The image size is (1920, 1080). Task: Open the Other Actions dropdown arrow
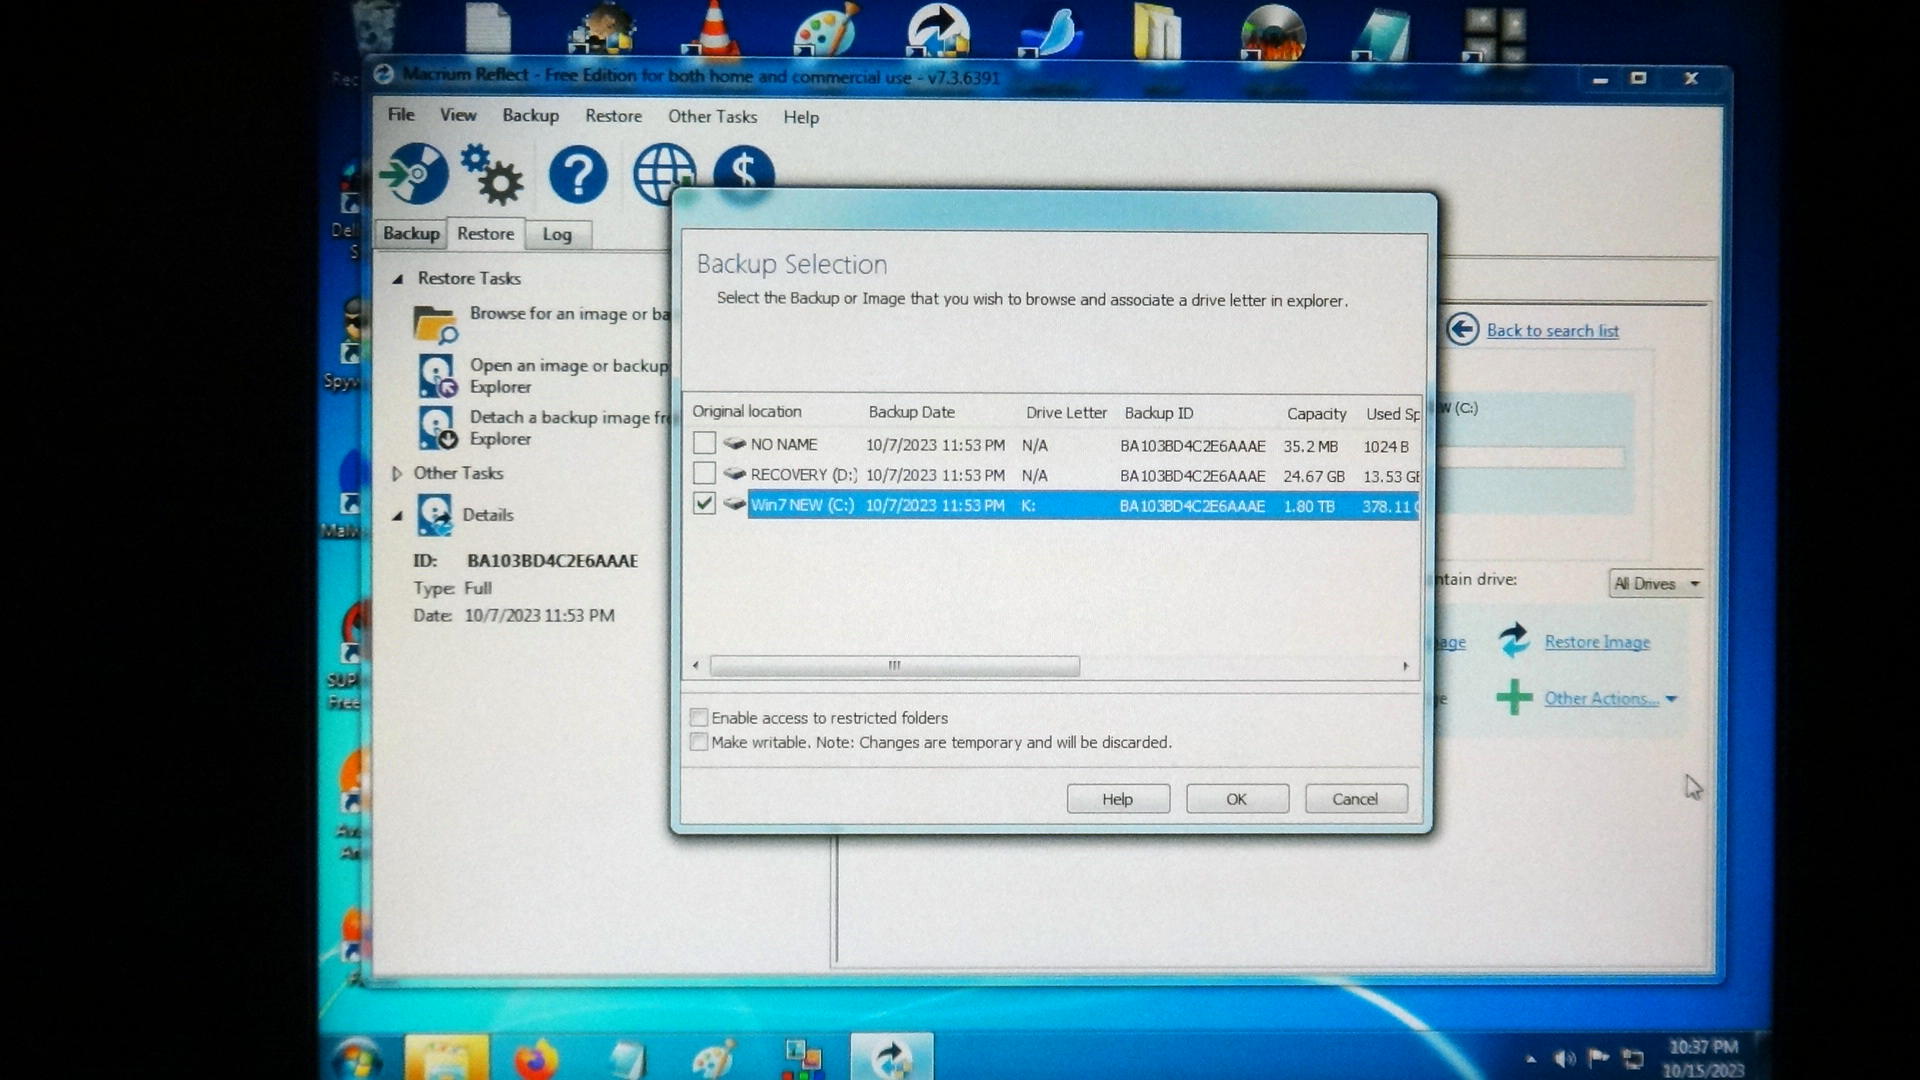coord(1671,699)
